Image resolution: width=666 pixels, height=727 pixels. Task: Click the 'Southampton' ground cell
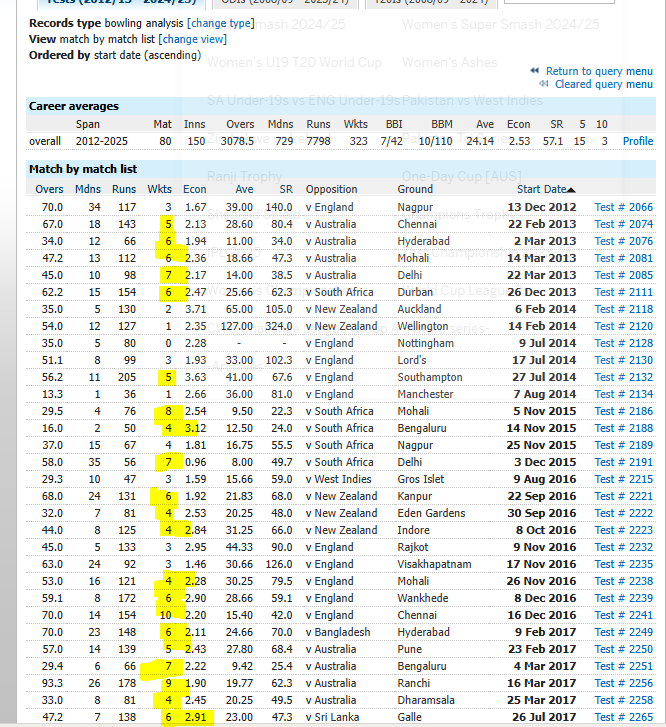(429, 377)
